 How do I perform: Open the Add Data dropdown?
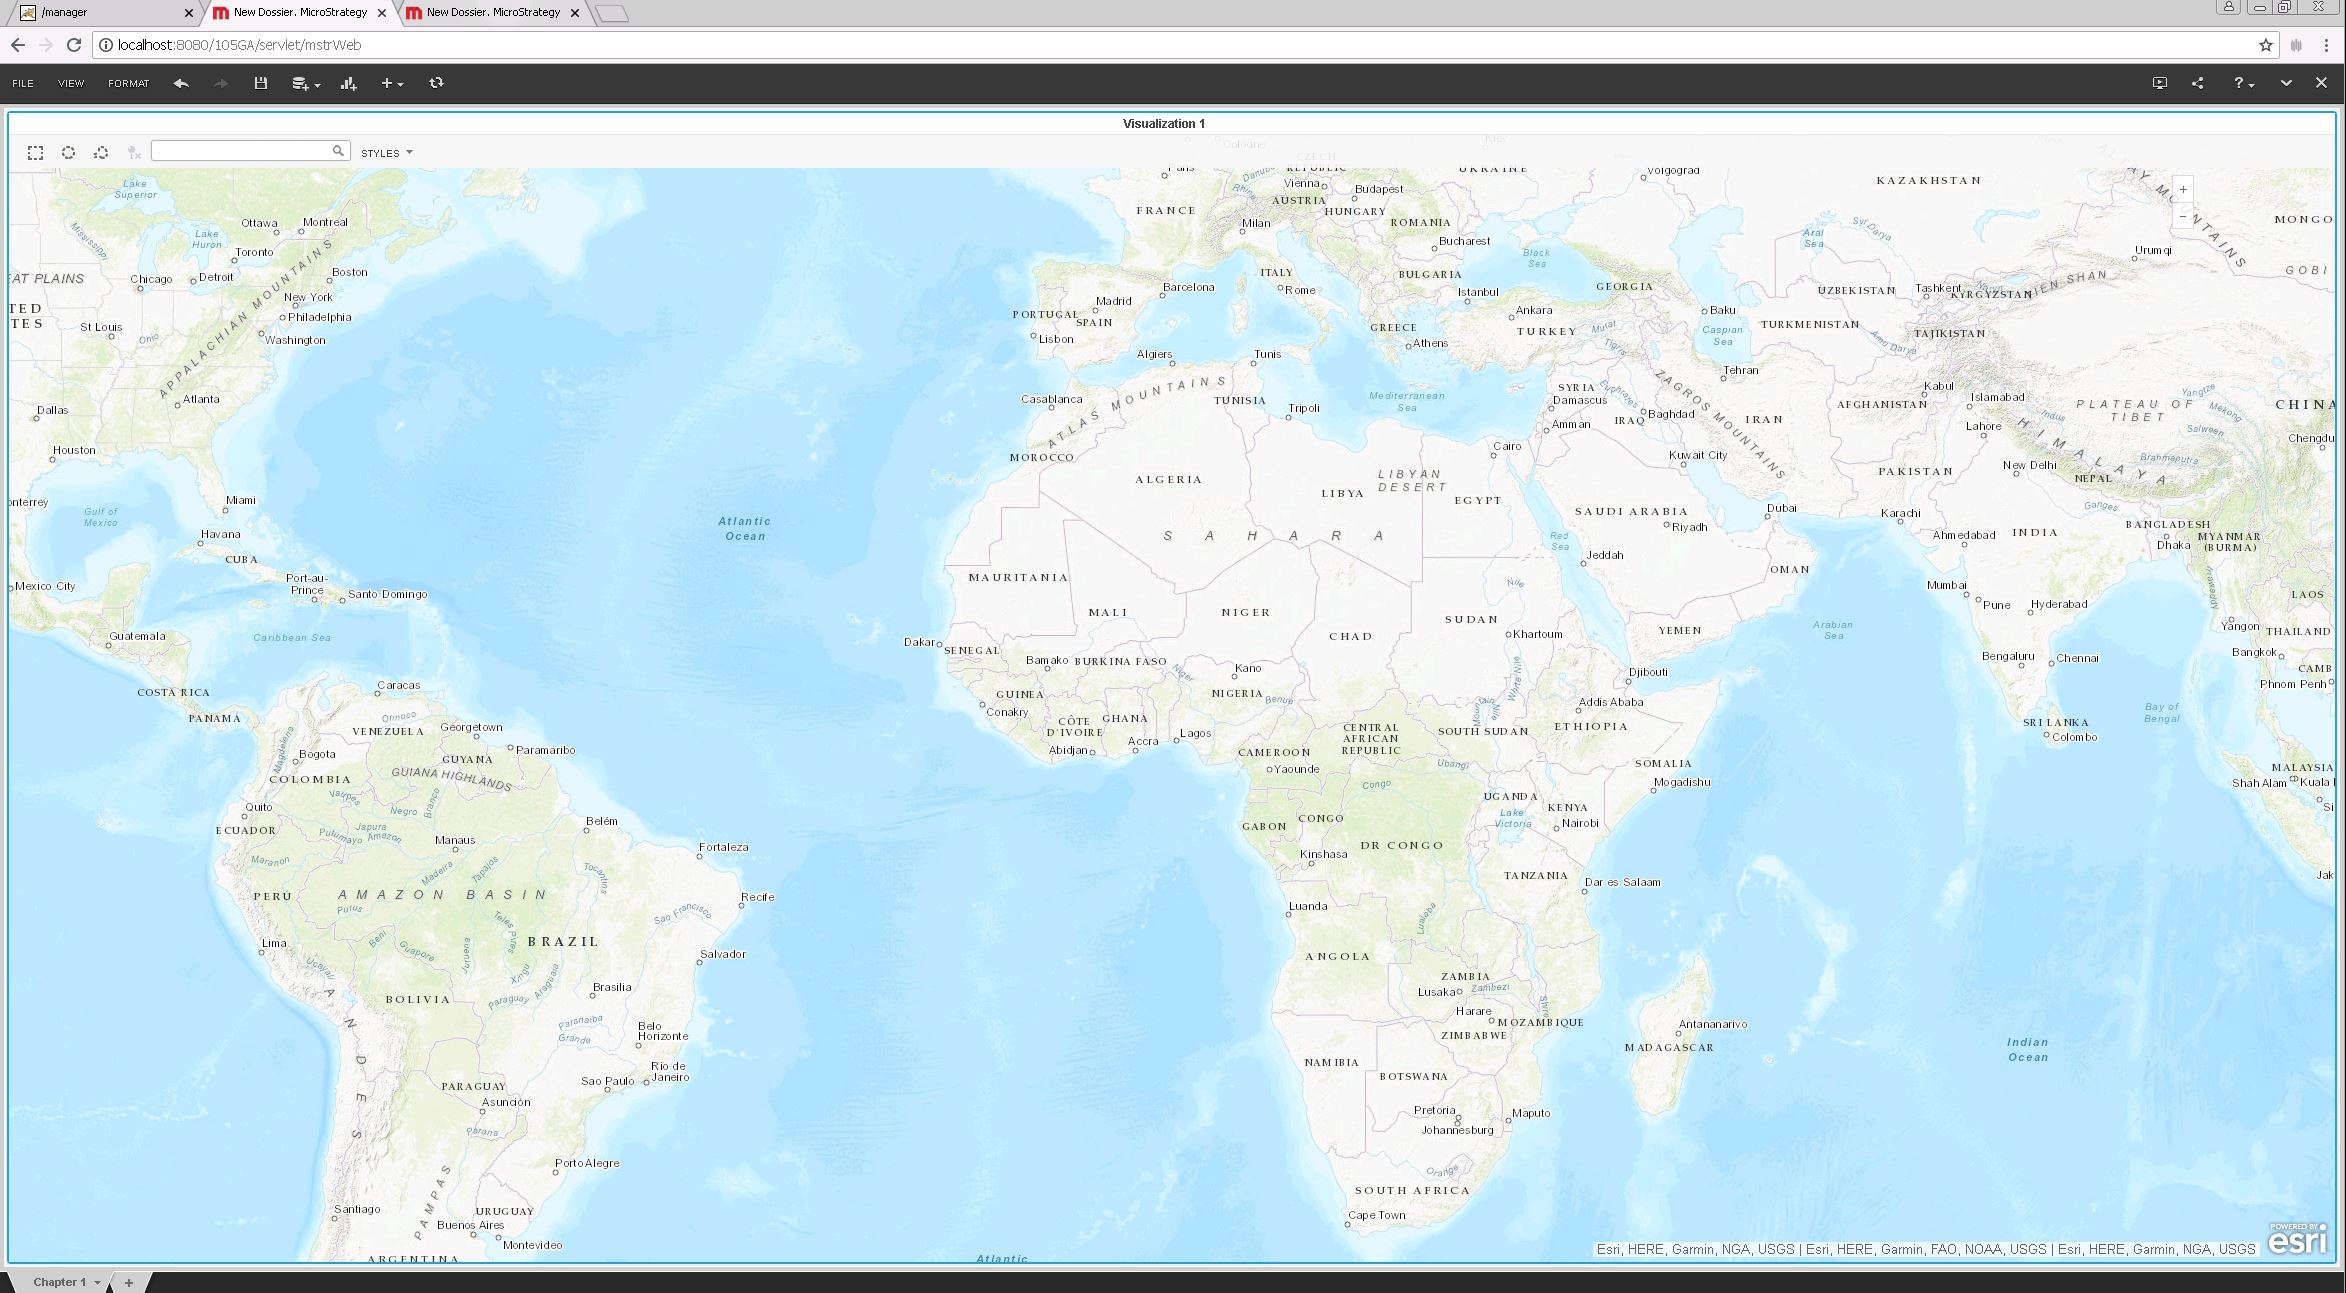(x=305, y=83)
